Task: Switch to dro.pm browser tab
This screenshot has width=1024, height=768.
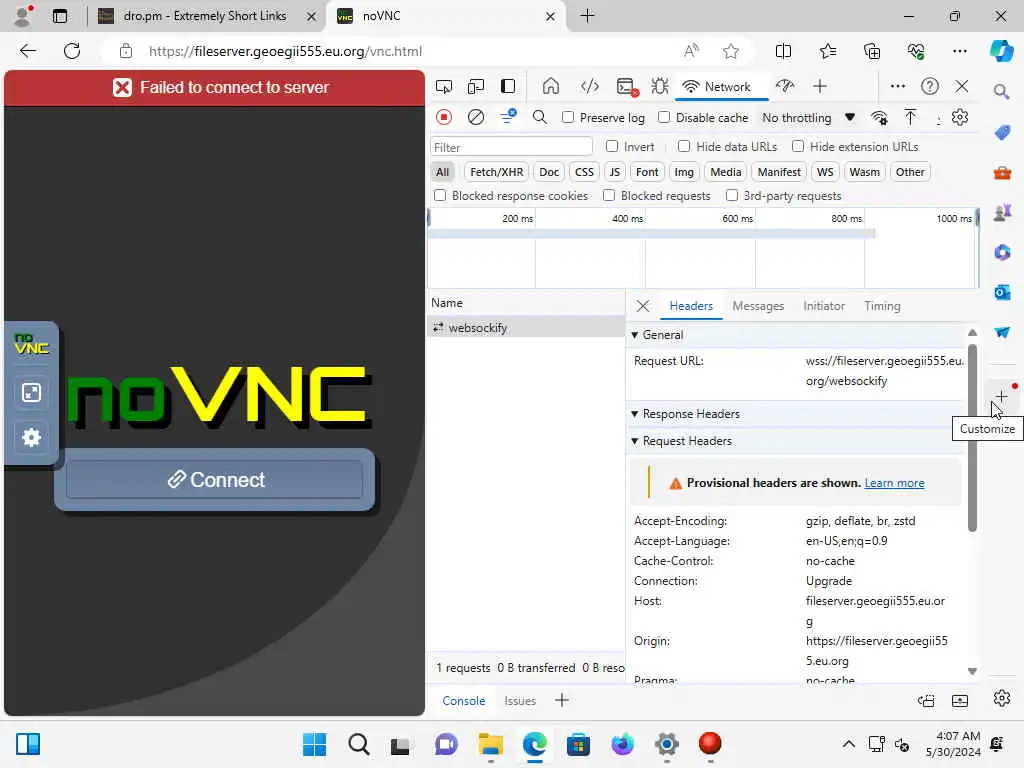Action: 204,16
